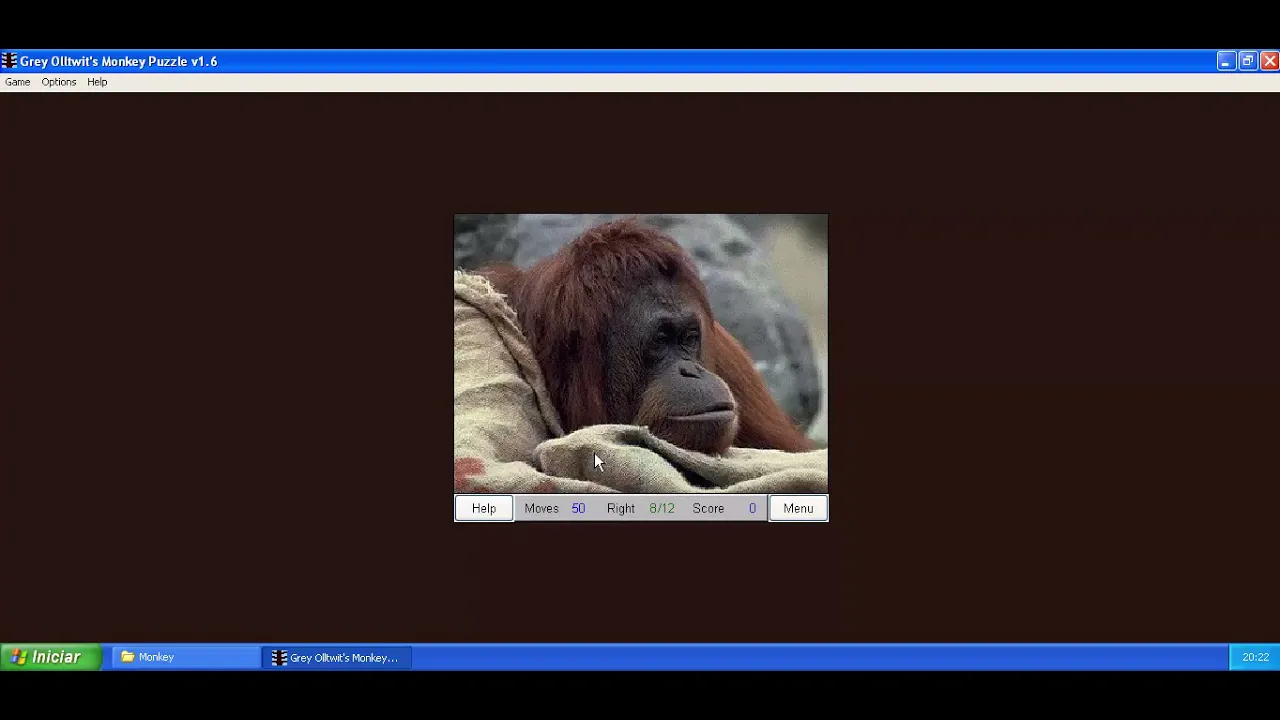Open the Iniciar start button

pos(50,657)
